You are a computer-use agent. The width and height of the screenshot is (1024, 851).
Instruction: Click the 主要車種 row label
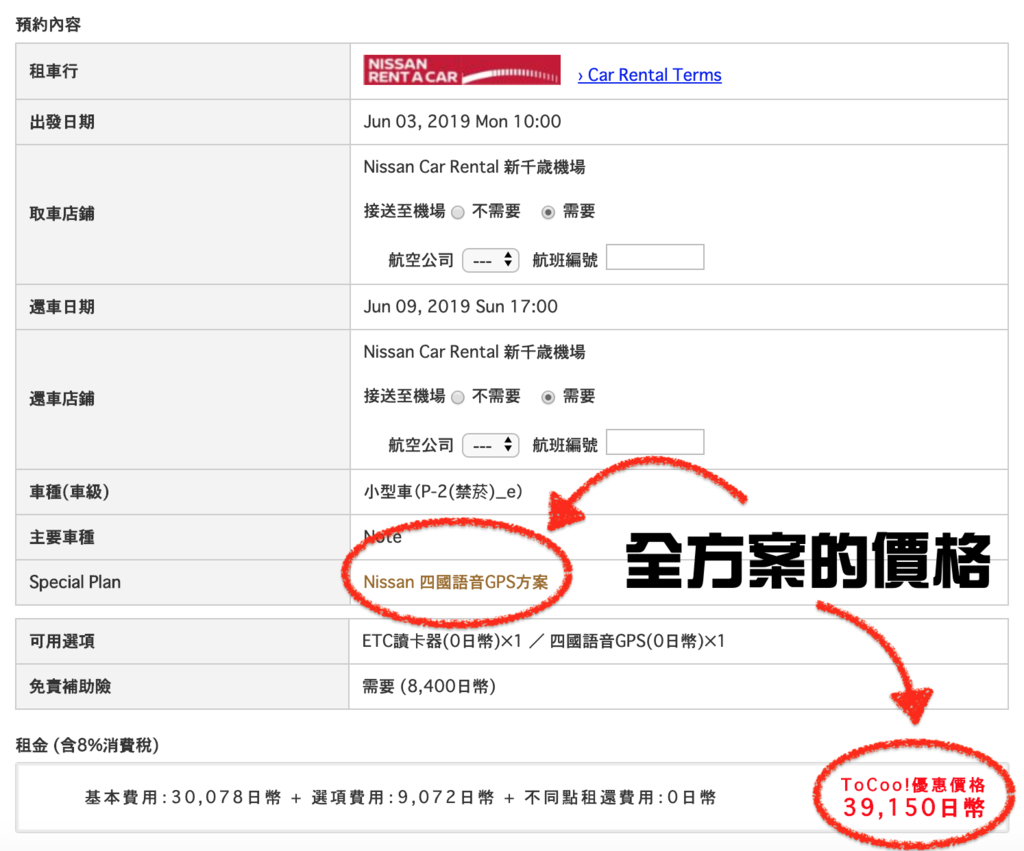pyautogui.click(x=62, y=538)
